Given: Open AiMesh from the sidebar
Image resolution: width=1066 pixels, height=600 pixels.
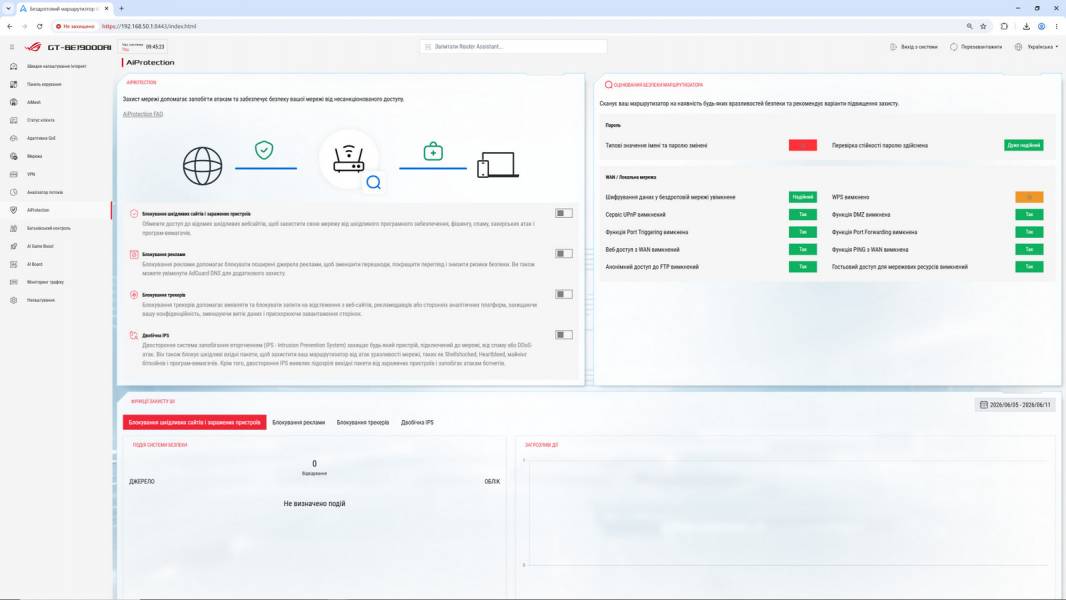Looking at the screenshot, I should pos(34,102).
